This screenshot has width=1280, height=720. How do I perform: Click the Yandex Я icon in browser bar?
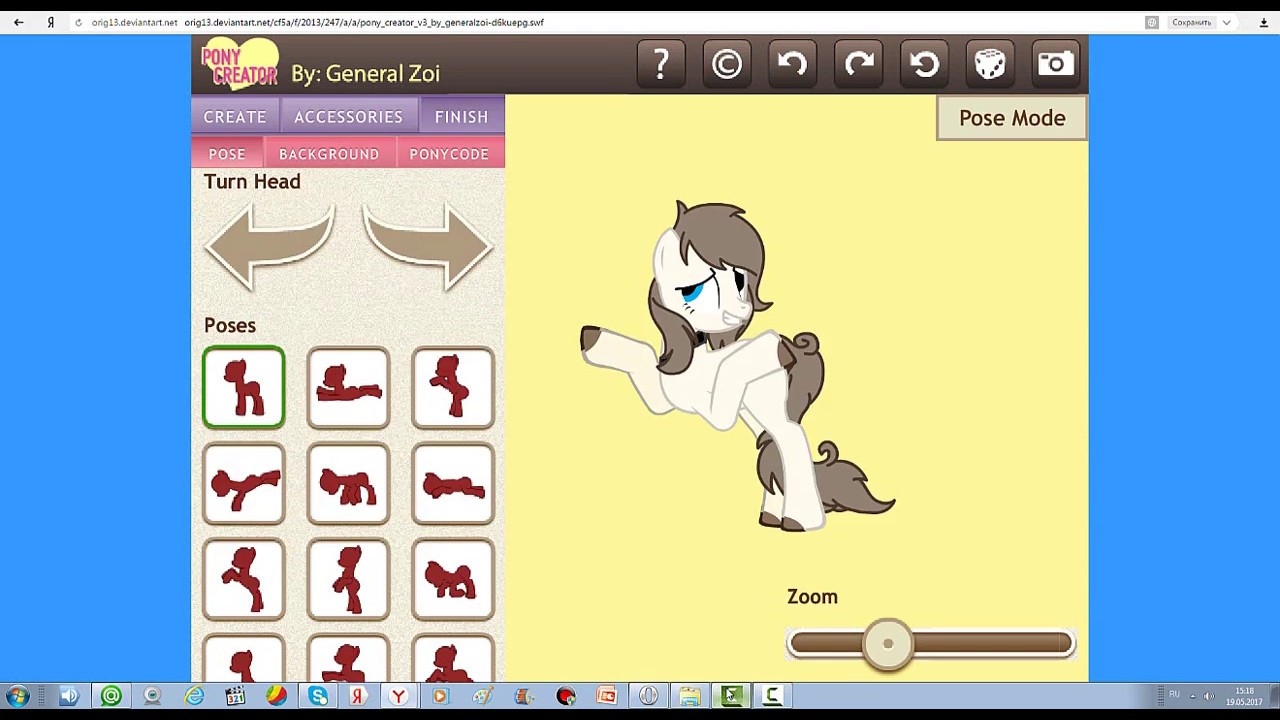point(50,22)
